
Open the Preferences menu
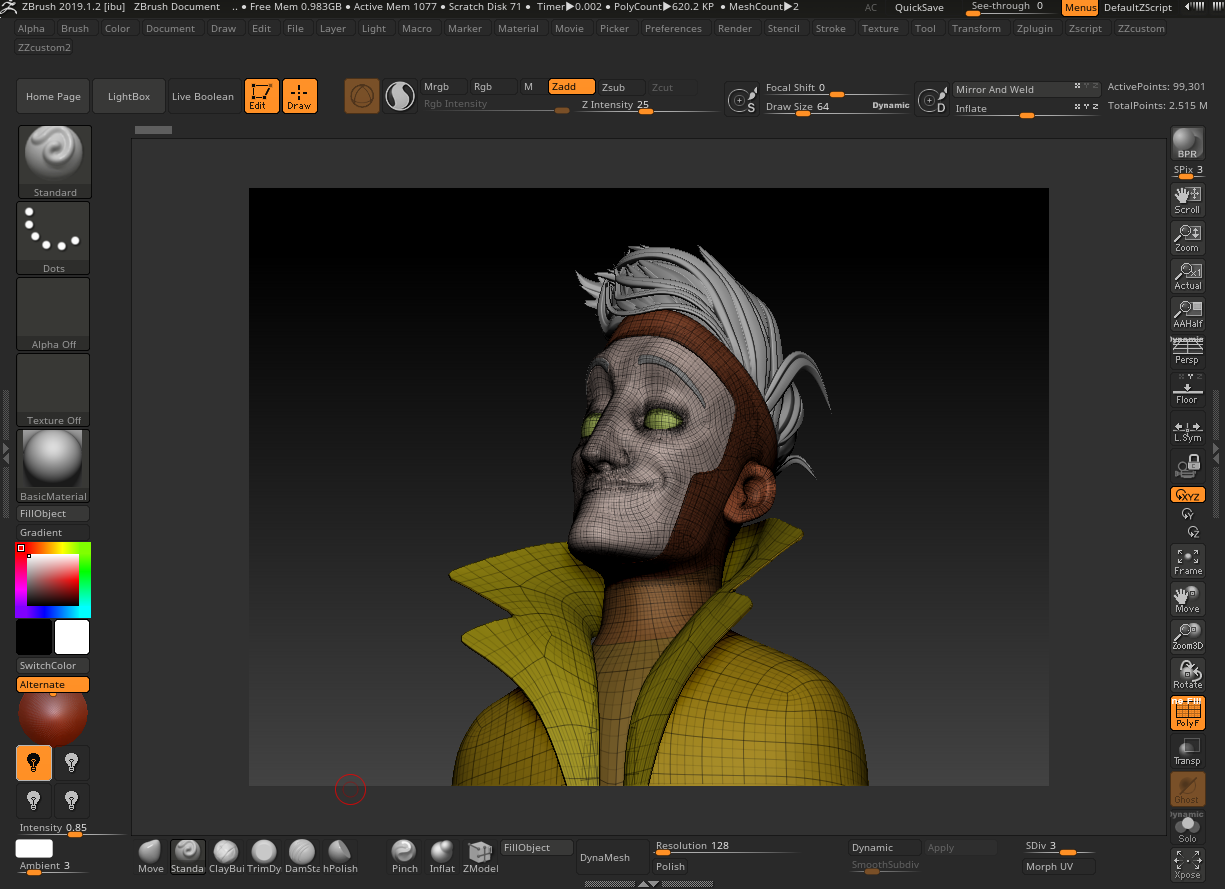[x=673, y=28]
